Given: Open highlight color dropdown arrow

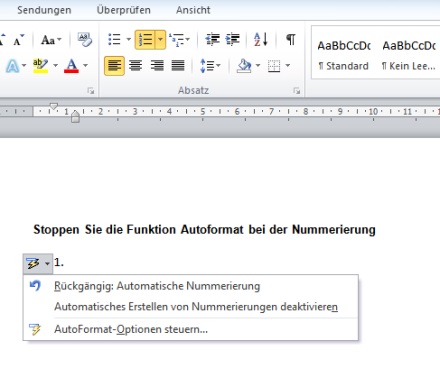Looking at the screenshot, I should coord(55,66).
